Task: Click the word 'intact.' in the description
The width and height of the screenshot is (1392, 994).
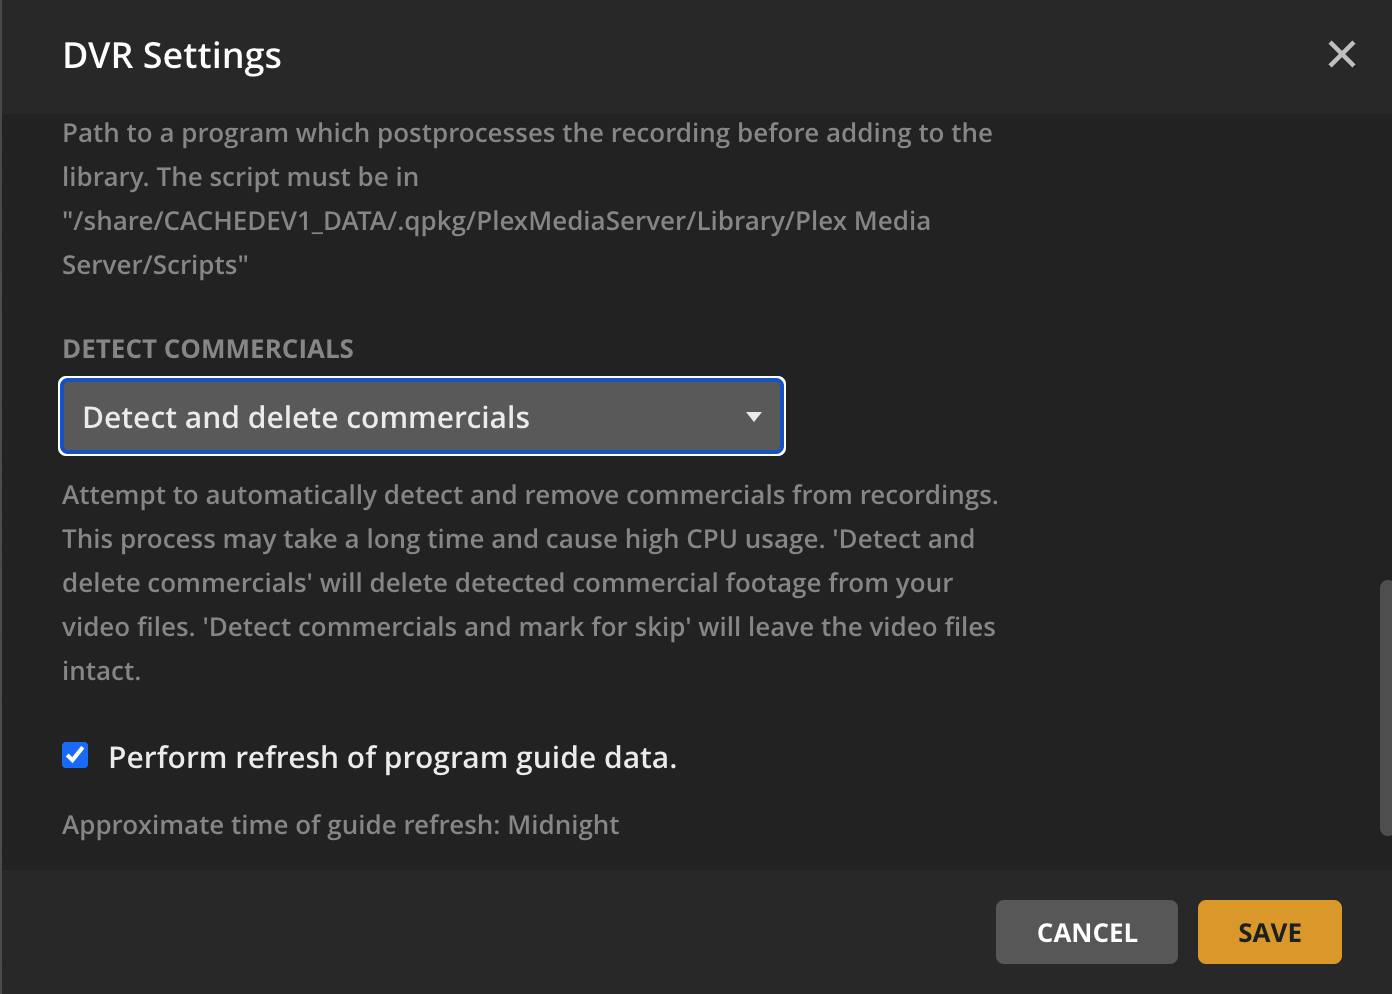Action: click(x=101, y=671)
